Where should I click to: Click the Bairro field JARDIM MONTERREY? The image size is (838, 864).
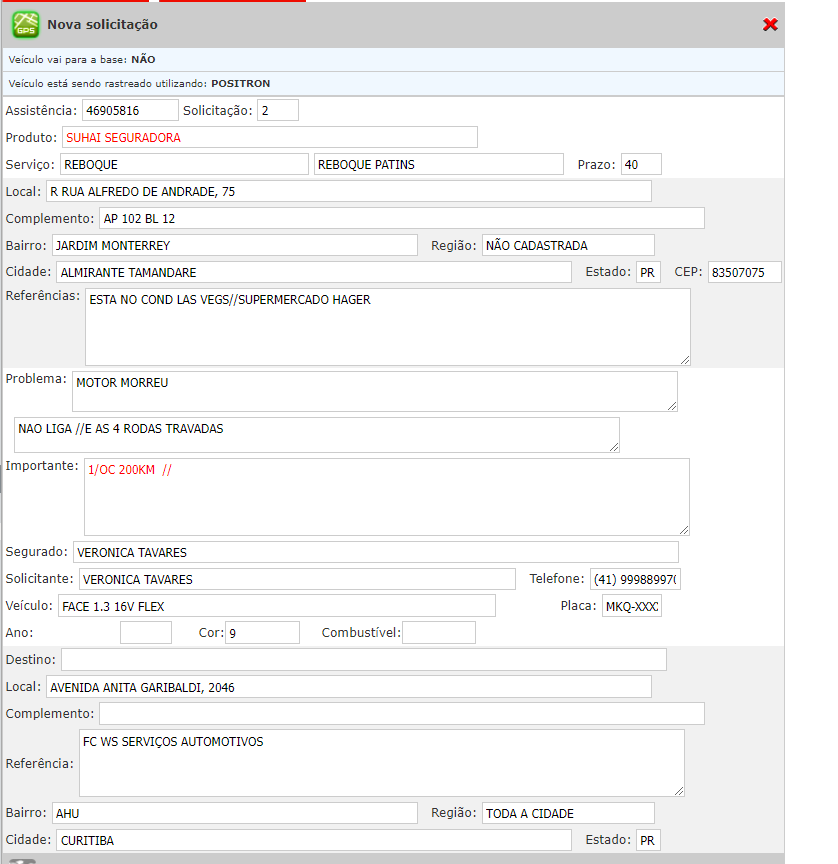point(234,245)
